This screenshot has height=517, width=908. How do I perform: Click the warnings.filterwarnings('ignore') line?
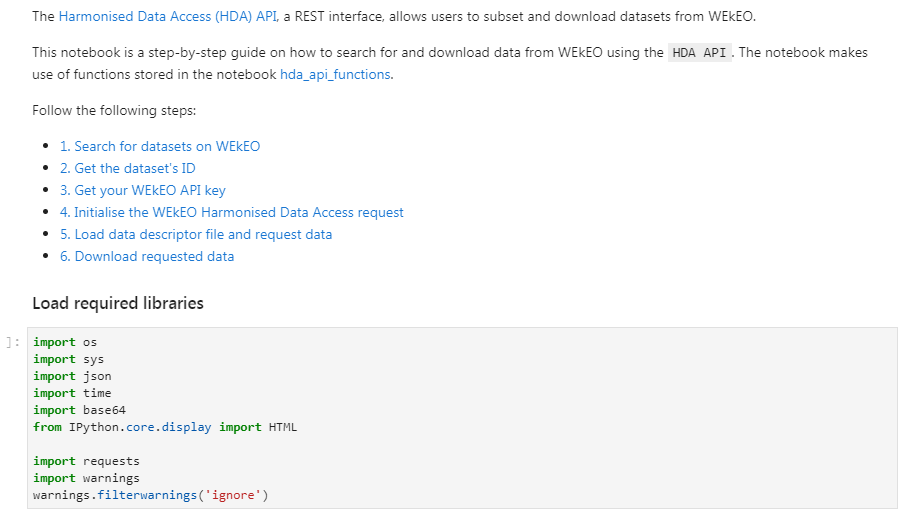[151, 496]
